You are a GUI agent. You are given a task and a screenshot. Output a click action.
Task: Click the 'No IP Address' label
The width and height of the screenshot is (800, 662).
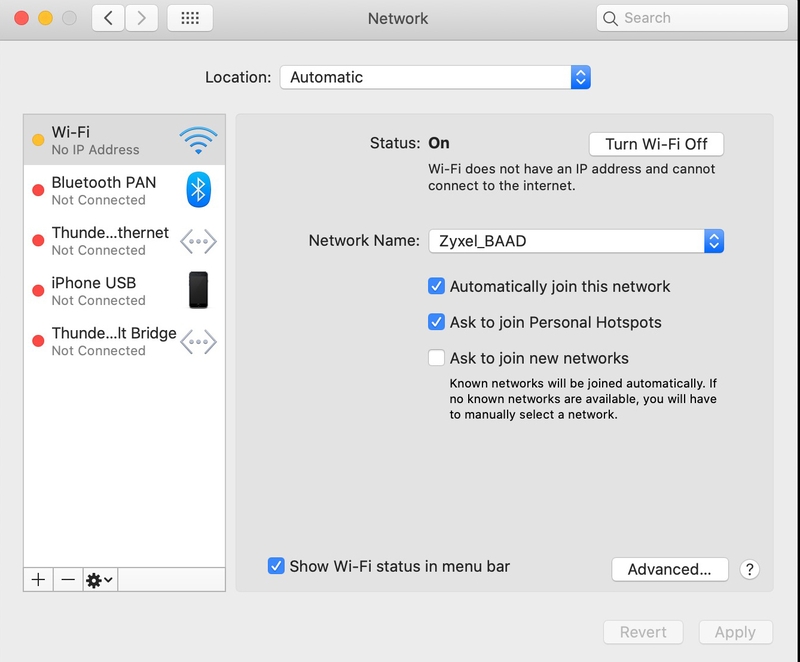coord(95,150)
